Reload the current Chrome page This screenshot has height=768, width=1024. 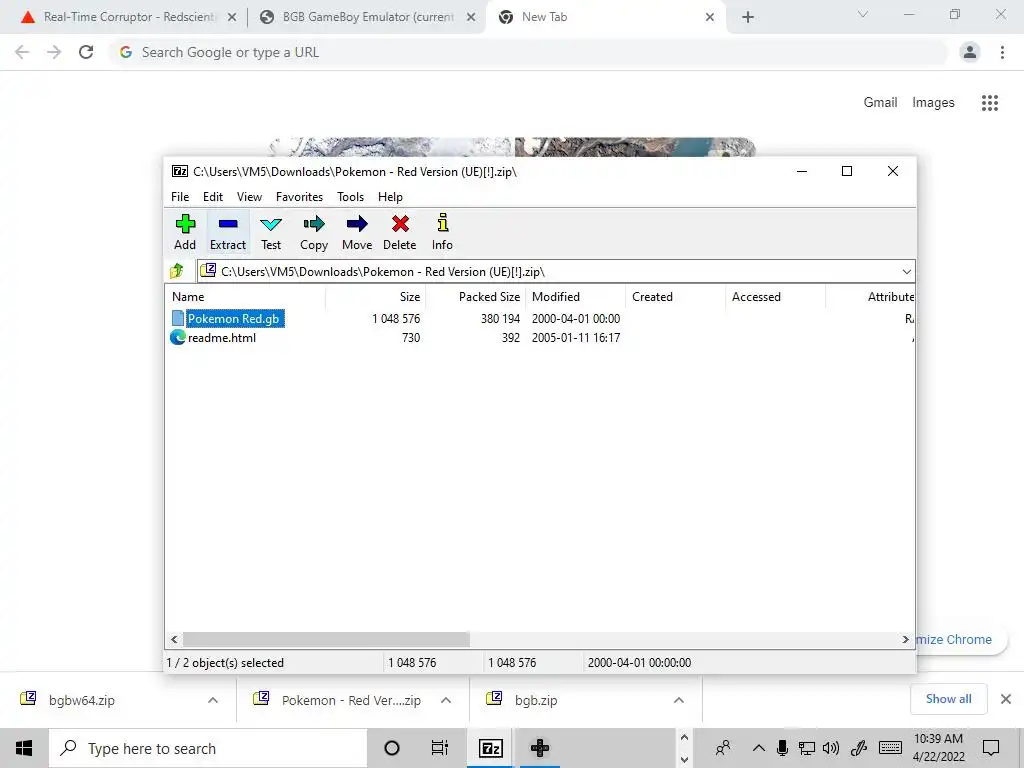point(86,52)
